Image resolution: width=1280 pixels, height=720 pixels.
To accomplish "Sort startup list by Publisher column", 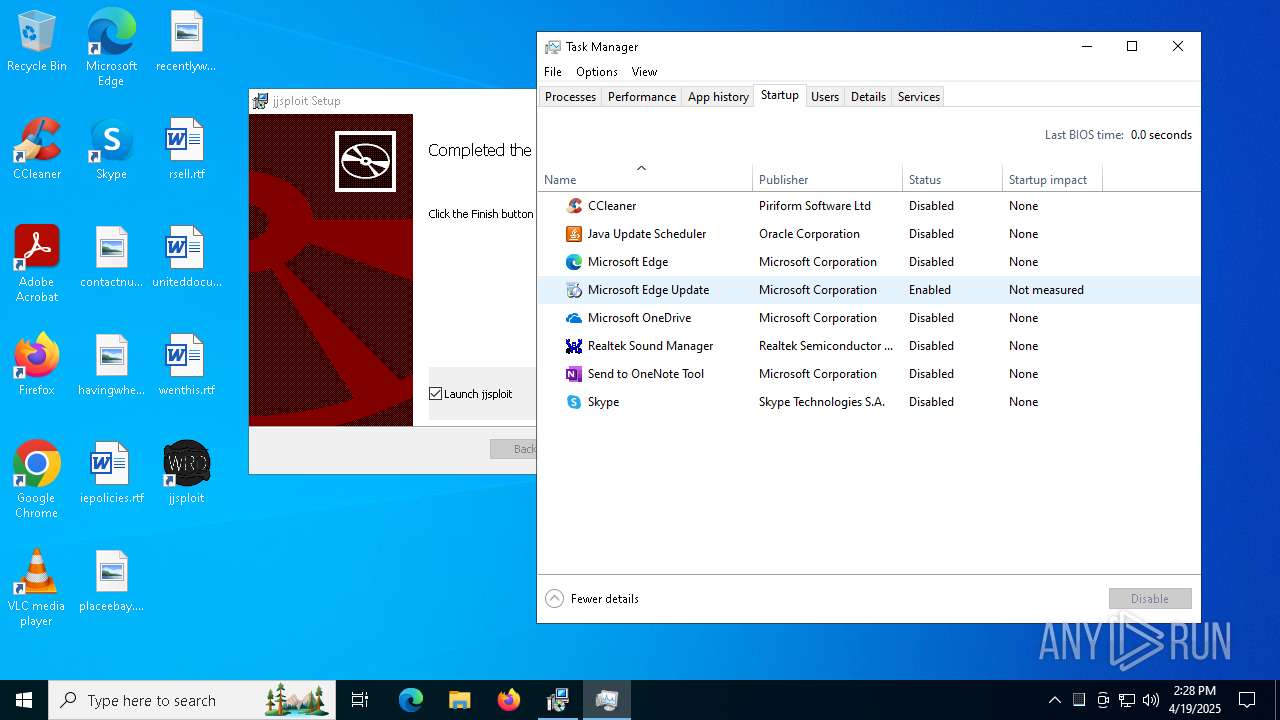I will pyautogui.click(x=828, y=180).
